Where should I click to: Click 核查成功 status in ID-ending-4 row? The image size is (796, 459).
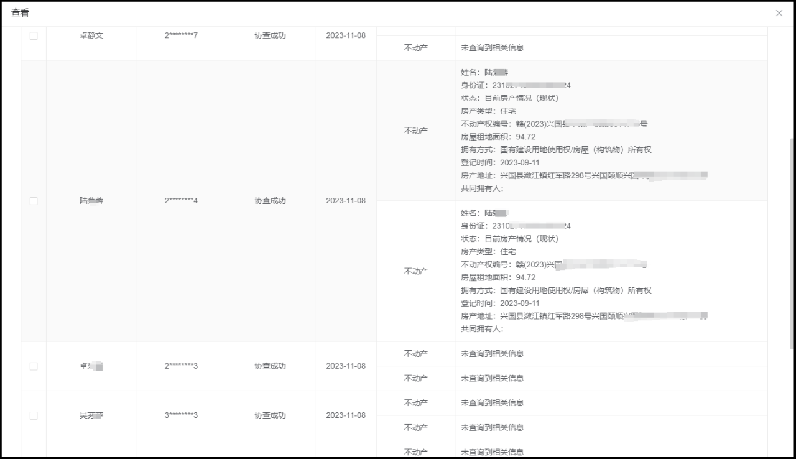click(x=270, y=201)
